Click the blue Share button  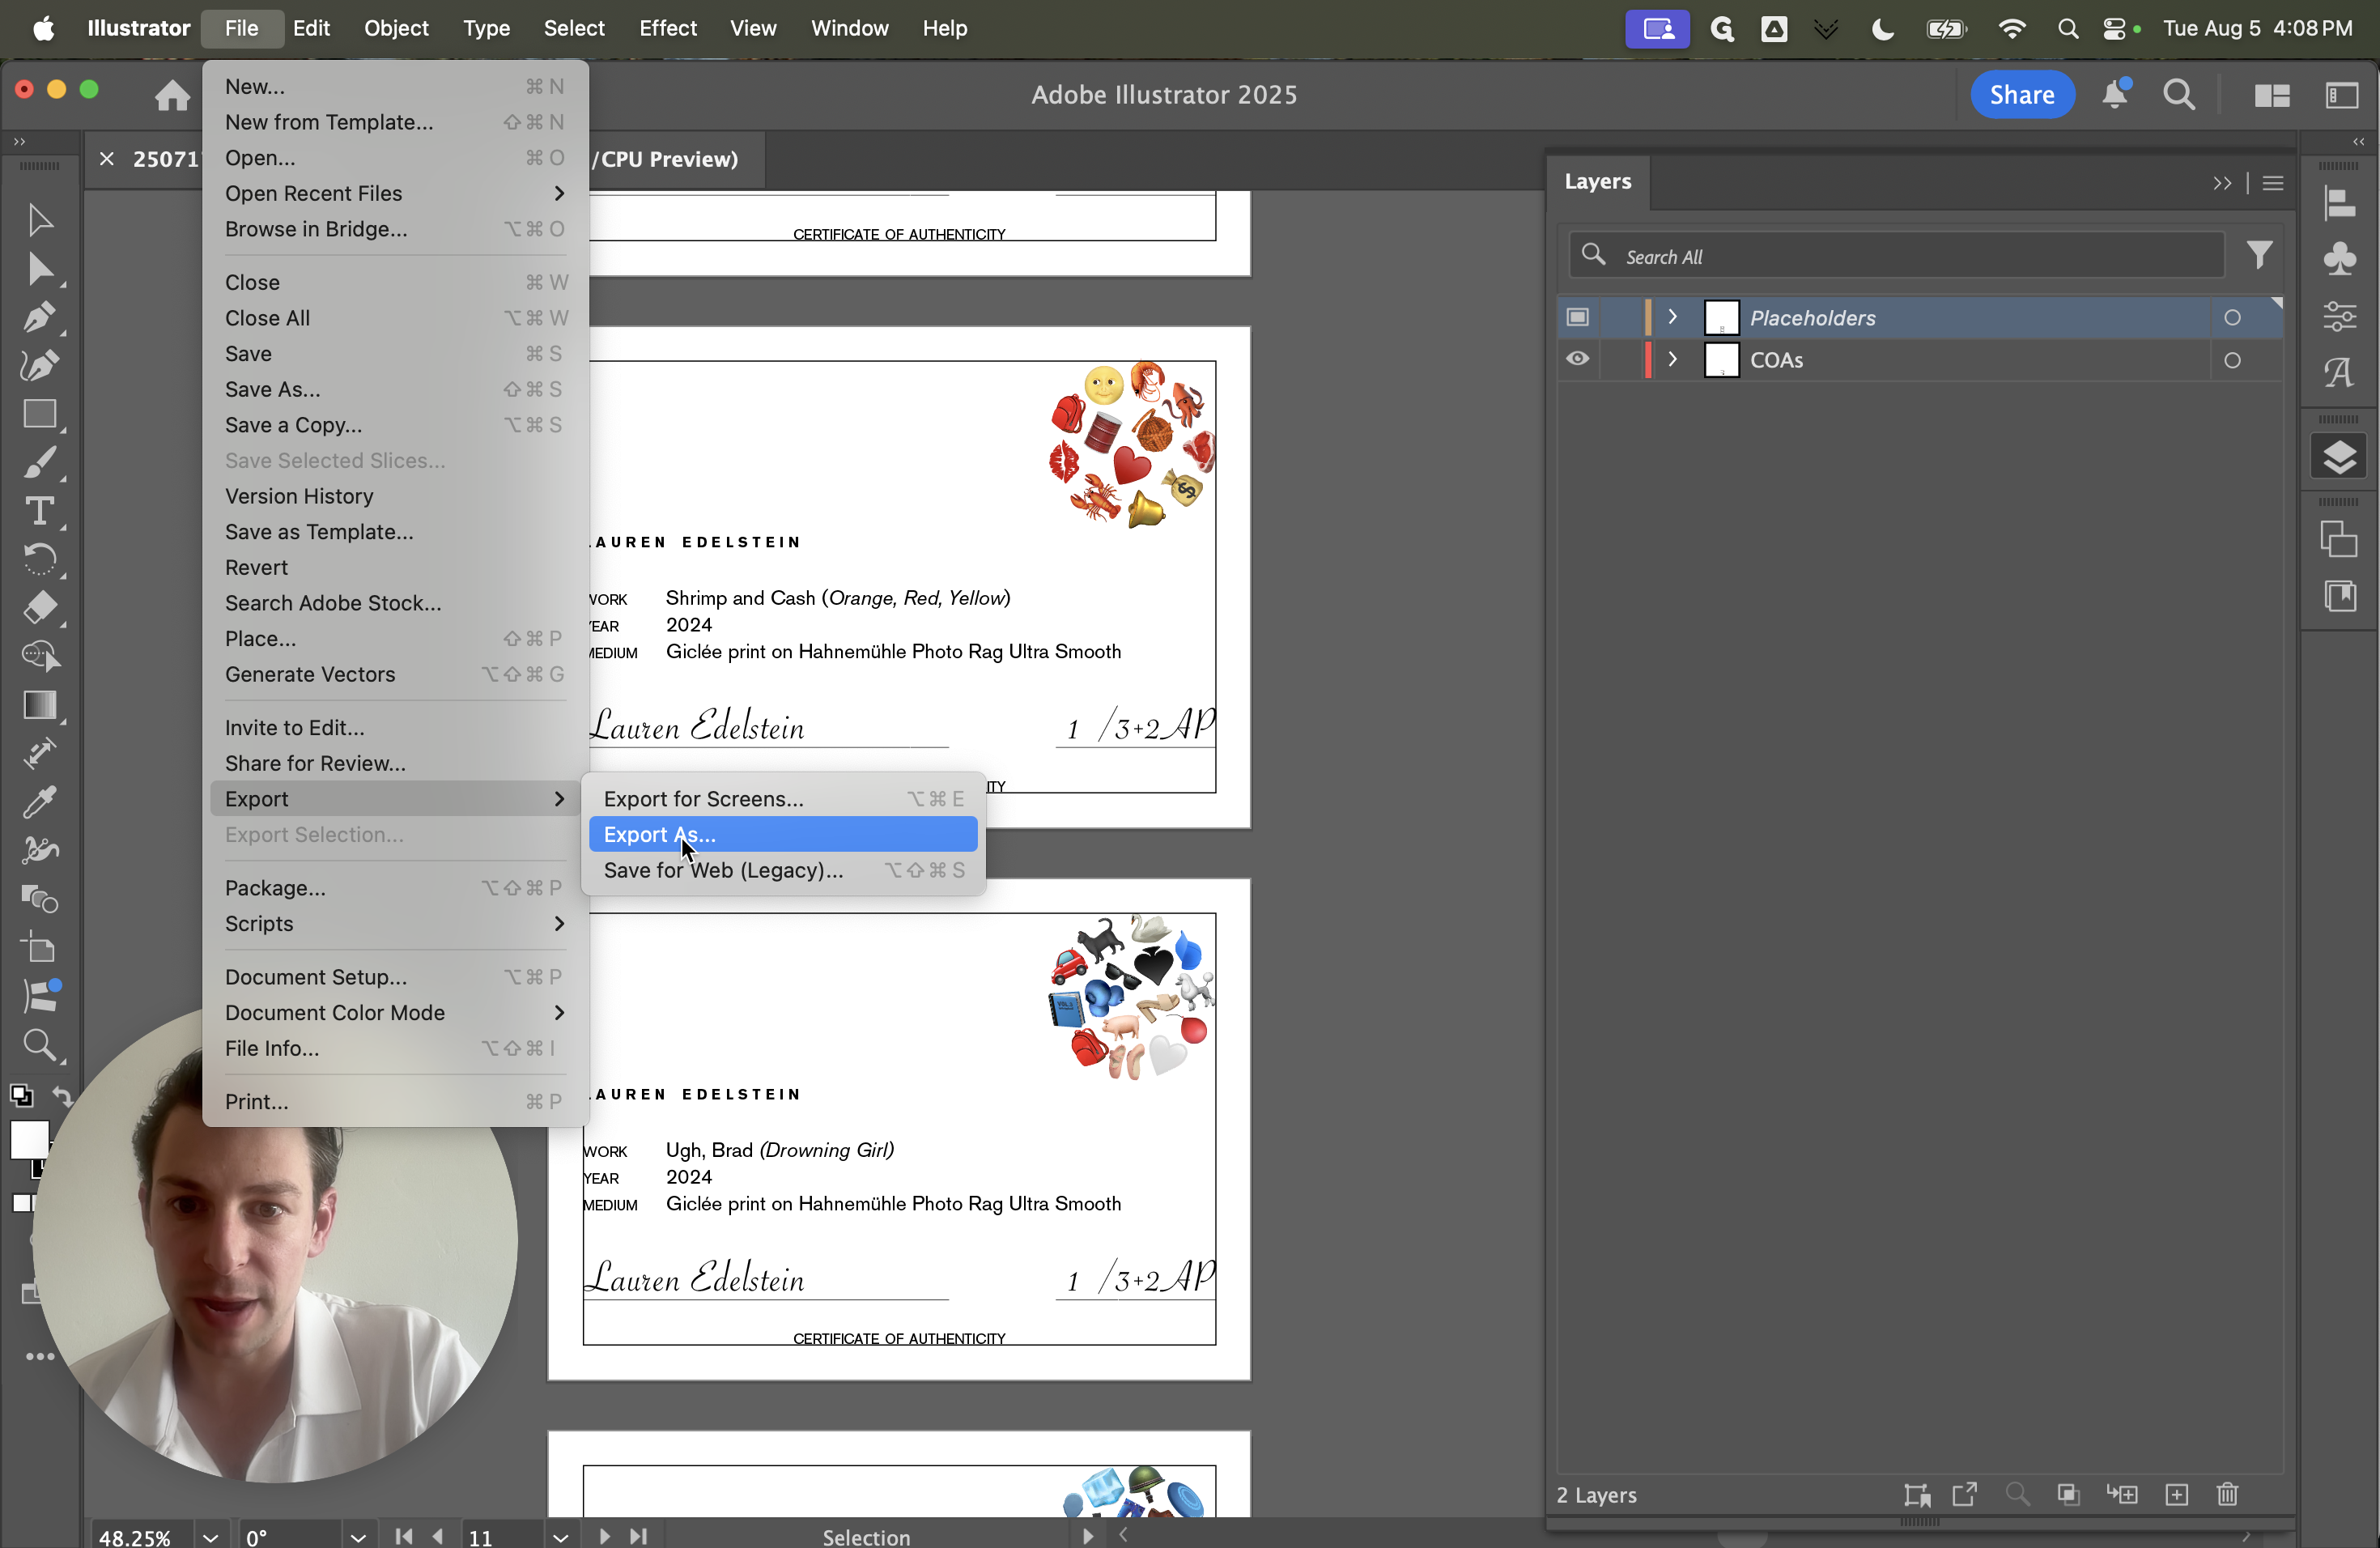point(2022,94)
